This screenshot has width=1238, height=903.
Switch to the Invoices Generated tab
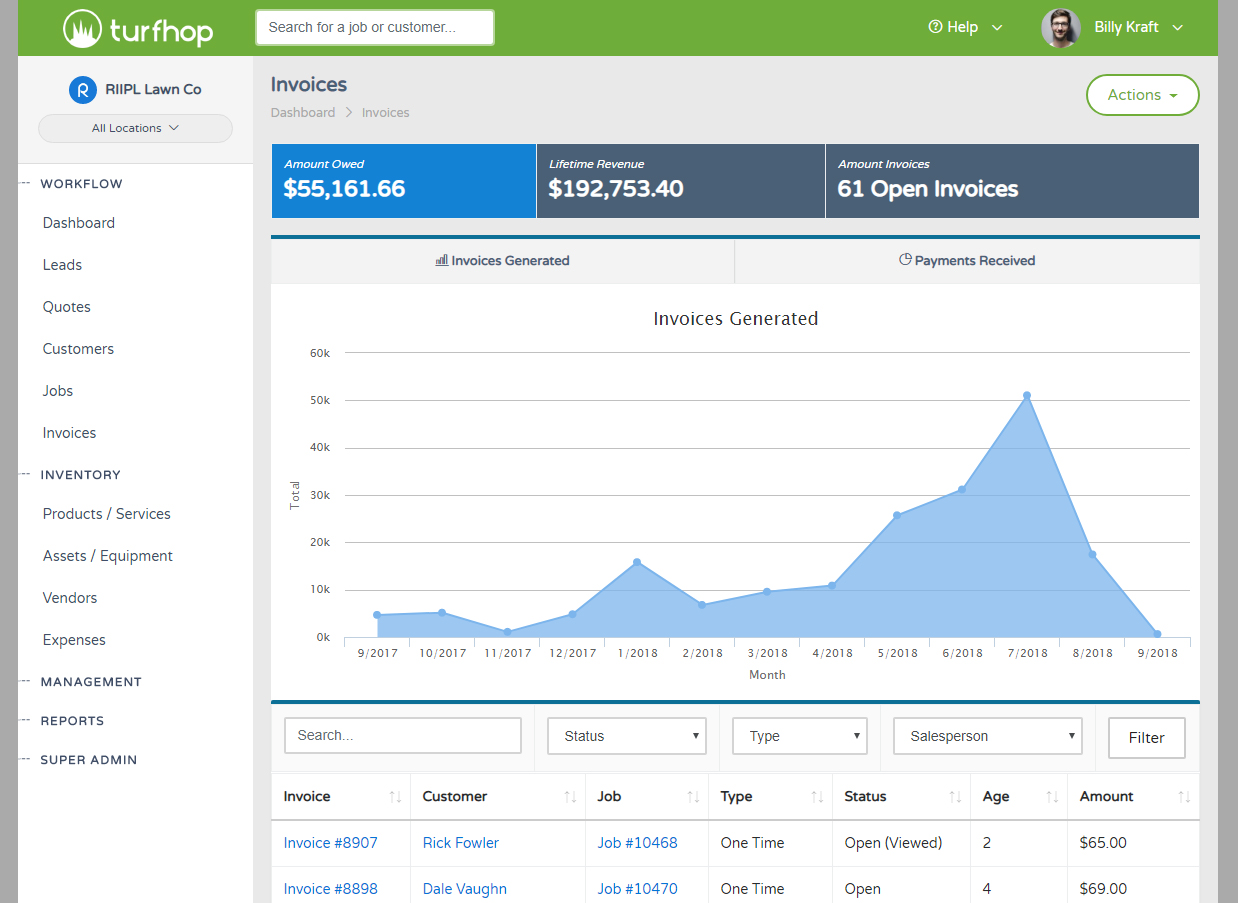[x=502, y=260]
